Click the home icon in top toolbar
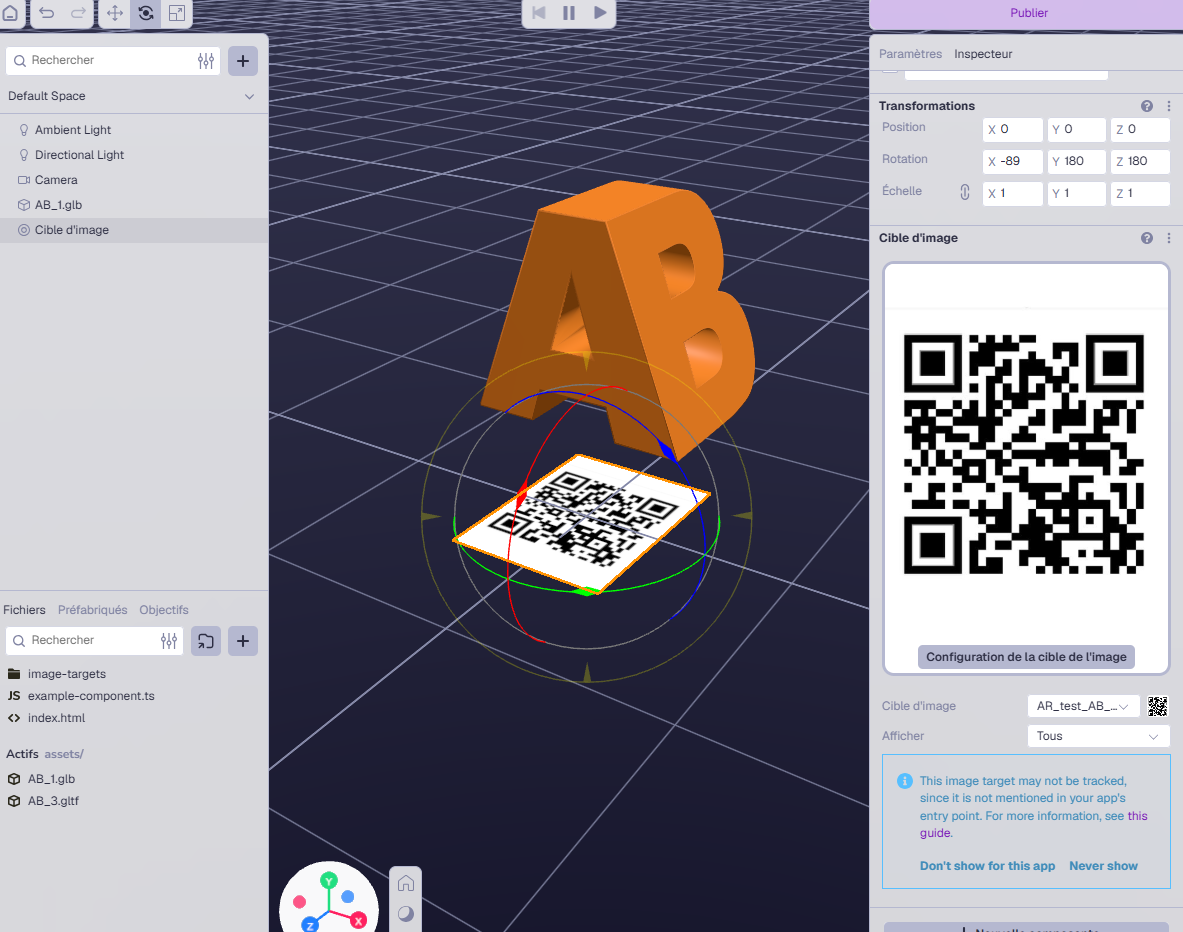The width and height of the screenshot is (1183, 932). click(11, 13)
